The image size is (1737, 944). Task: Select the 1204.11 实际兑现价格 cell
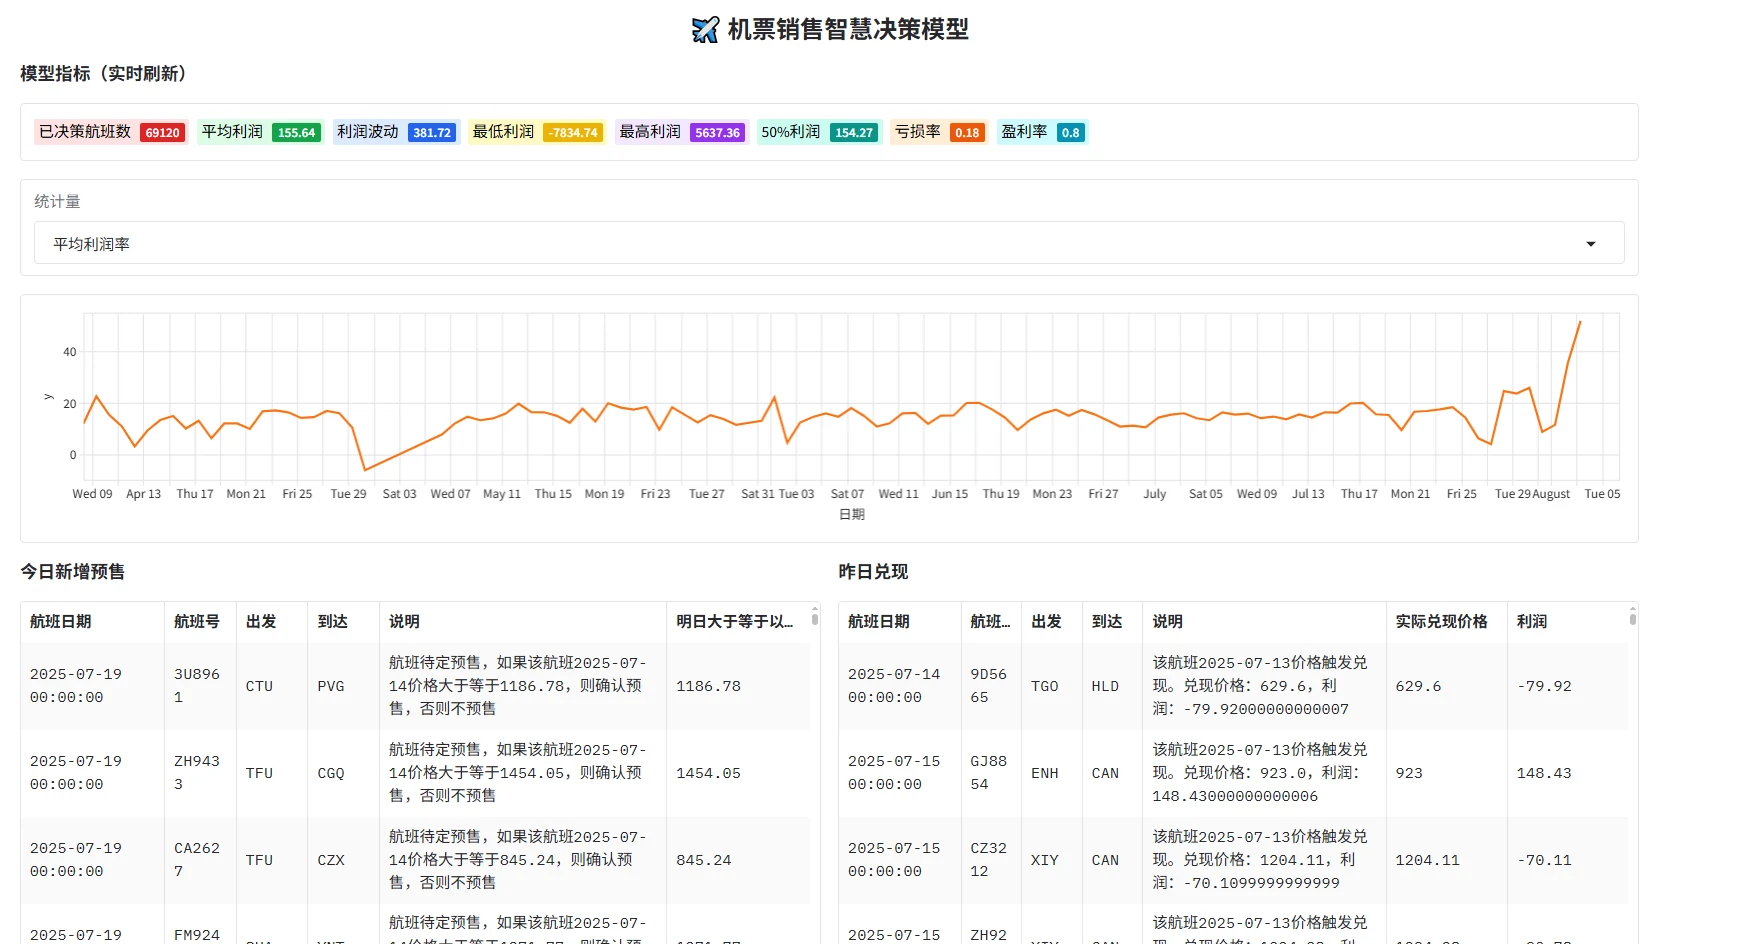[1446, 860]
